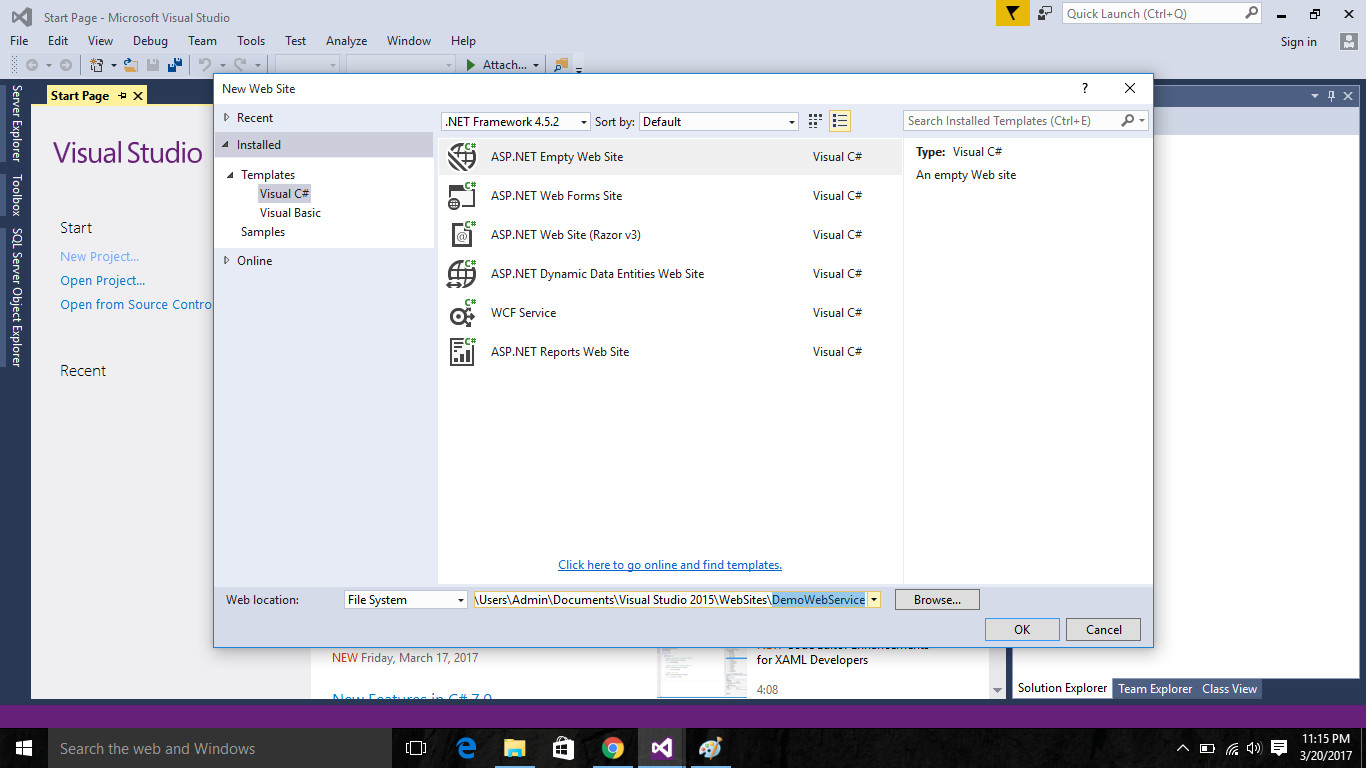Click the Cancel button
This screenshot has height=768, width=1366.
pyautogui.click(x=1103, y=630)
